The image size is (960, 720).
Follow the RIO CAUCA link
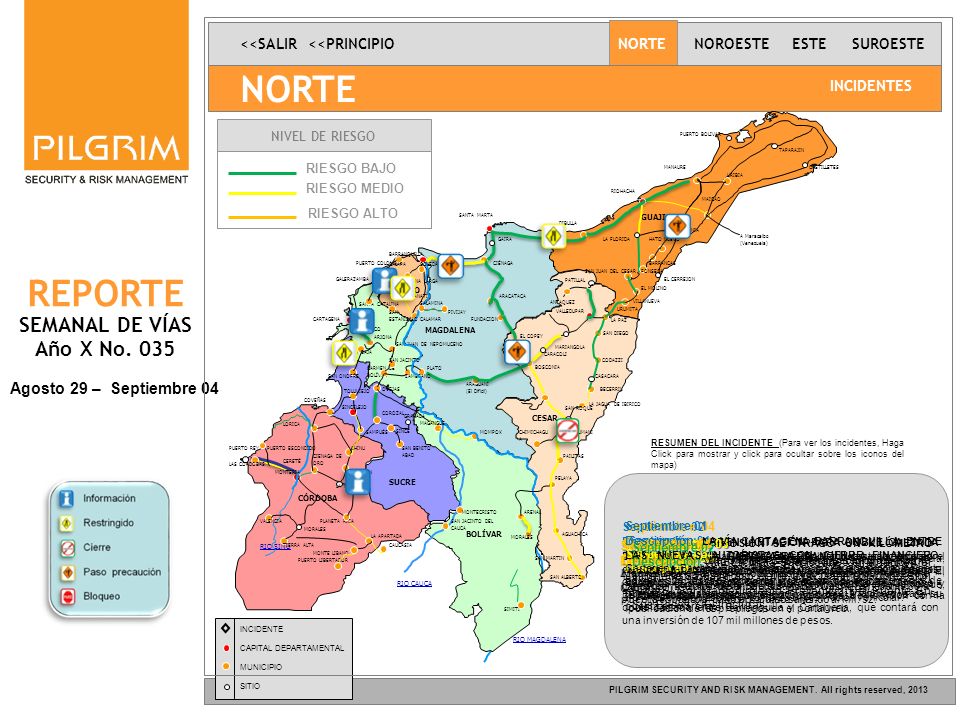click(414, 583)
